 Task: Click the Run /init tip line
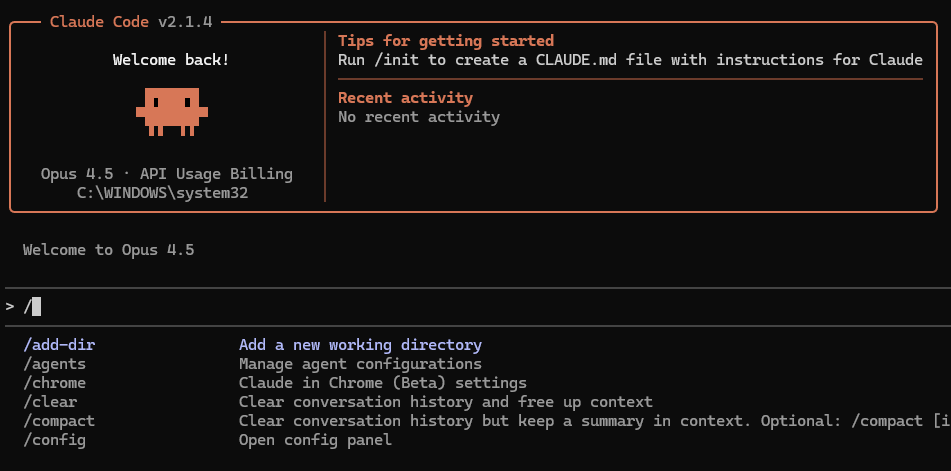click(x=630, y=60)
